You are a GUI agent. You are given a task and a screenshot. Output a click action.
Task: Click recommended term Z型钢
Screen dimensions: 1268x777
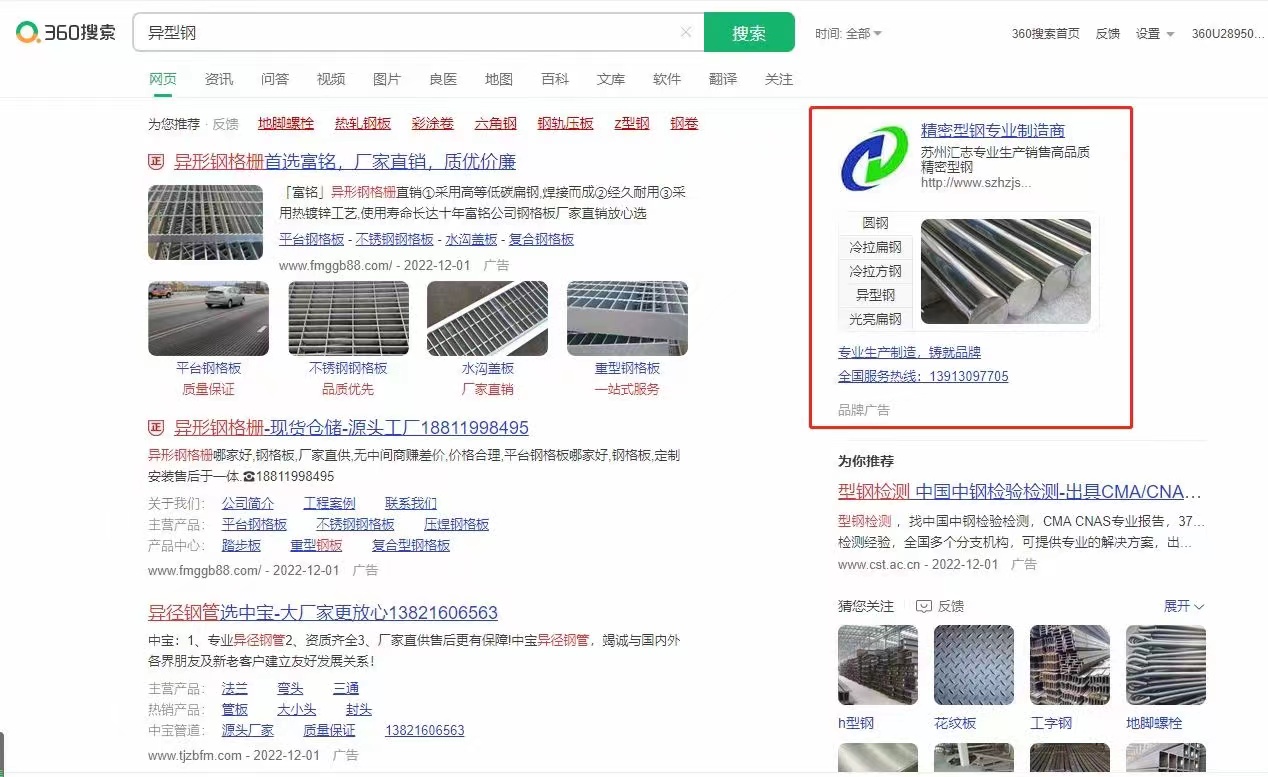pos(632,123)
